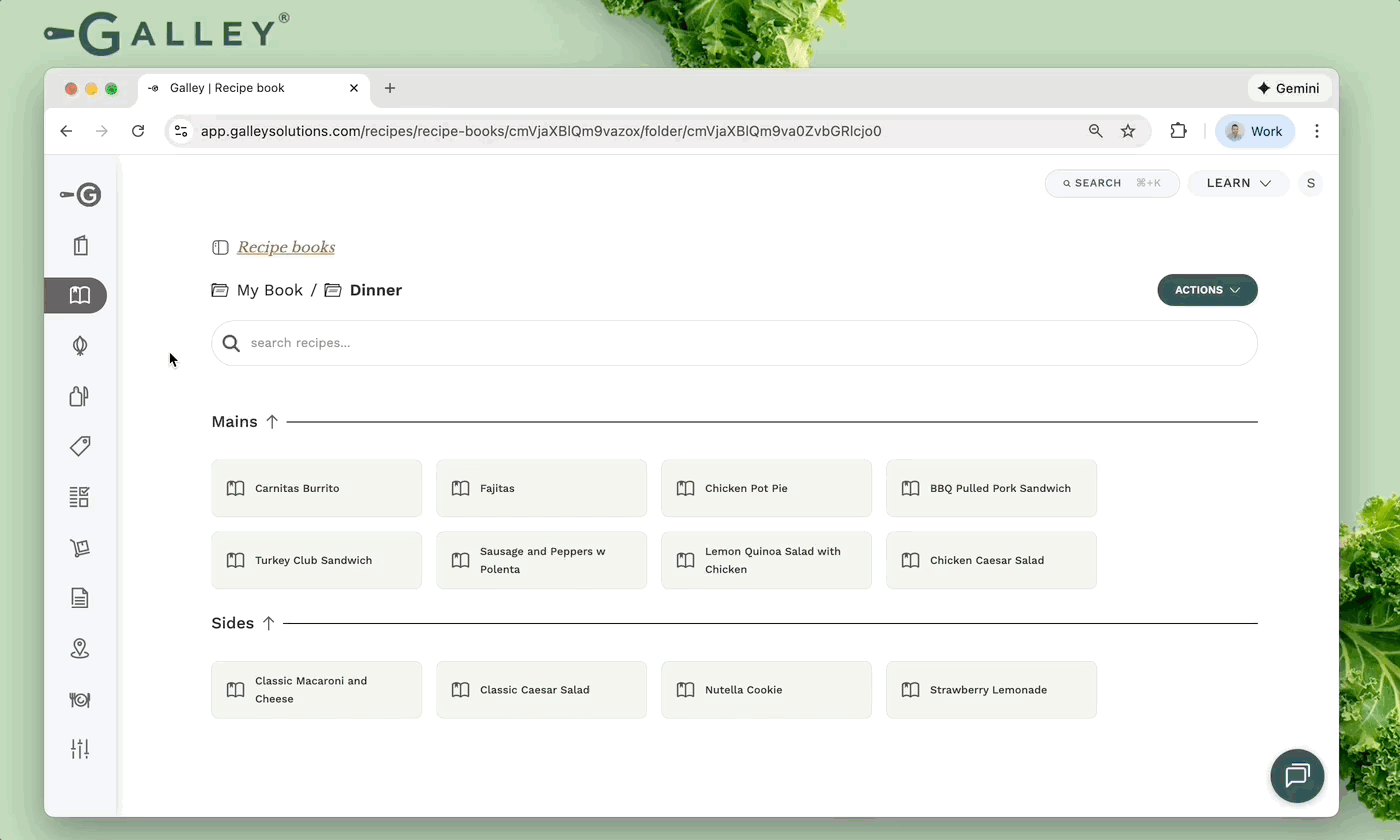The width and height of the screenshot is (1400, 840).
Task: Open the settings sliders sidebar icon
Action: [80, 749]
